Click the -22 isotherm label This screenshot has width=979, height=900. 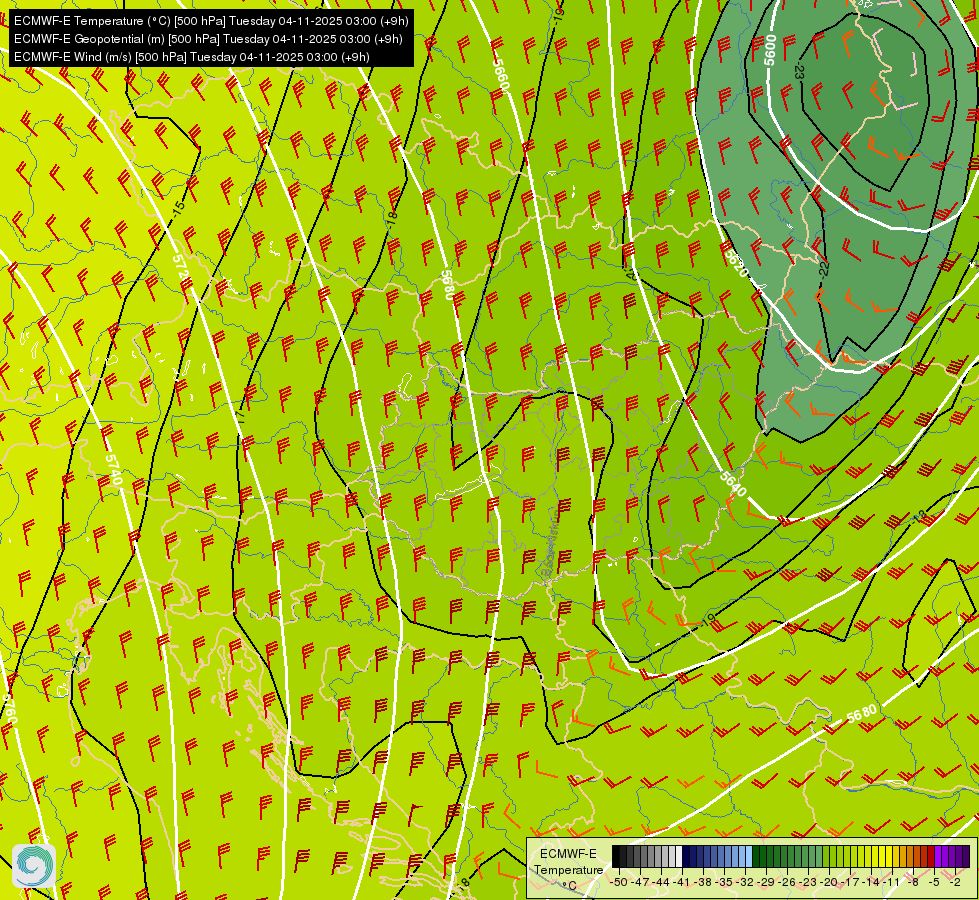824,269
